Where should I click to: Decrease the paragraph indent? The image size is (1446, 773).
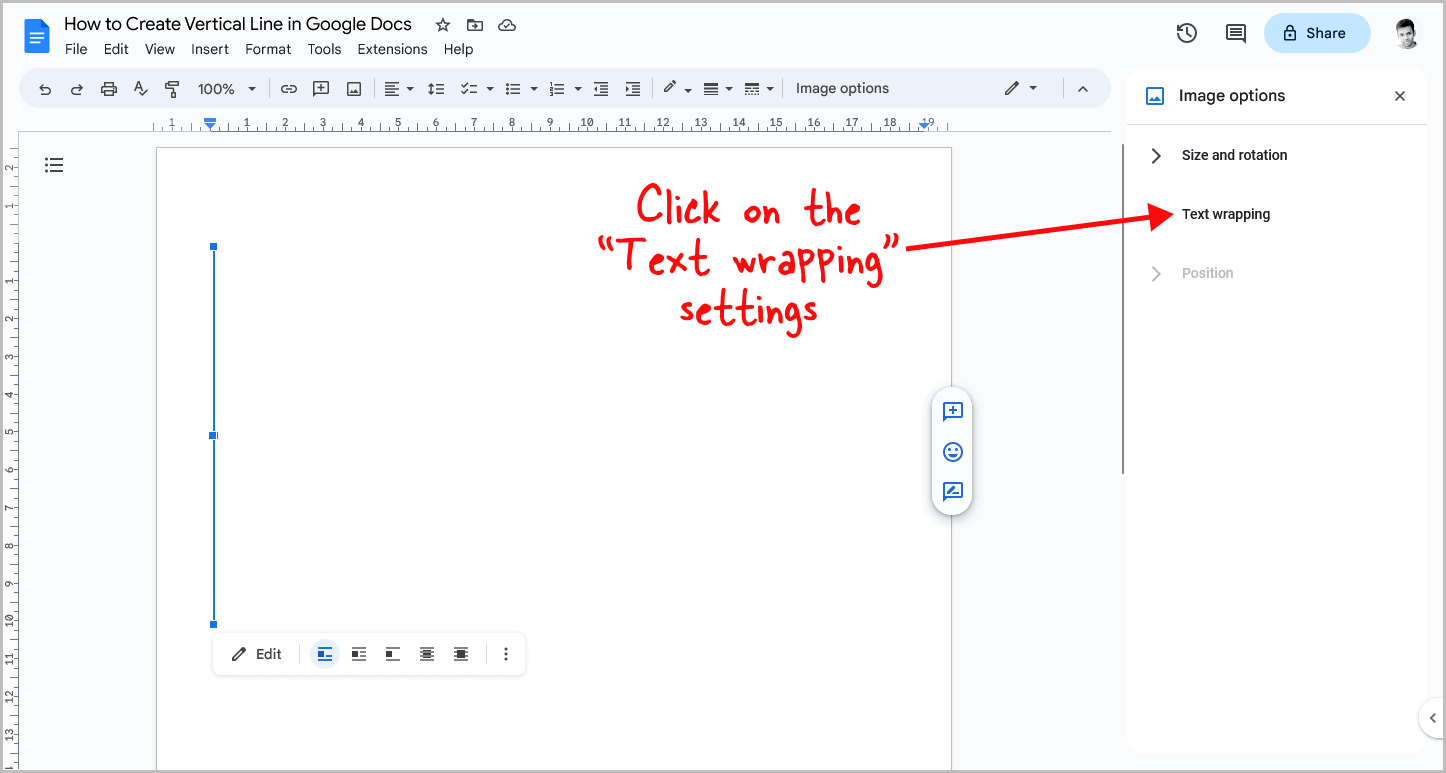click(x=601, y=88)
